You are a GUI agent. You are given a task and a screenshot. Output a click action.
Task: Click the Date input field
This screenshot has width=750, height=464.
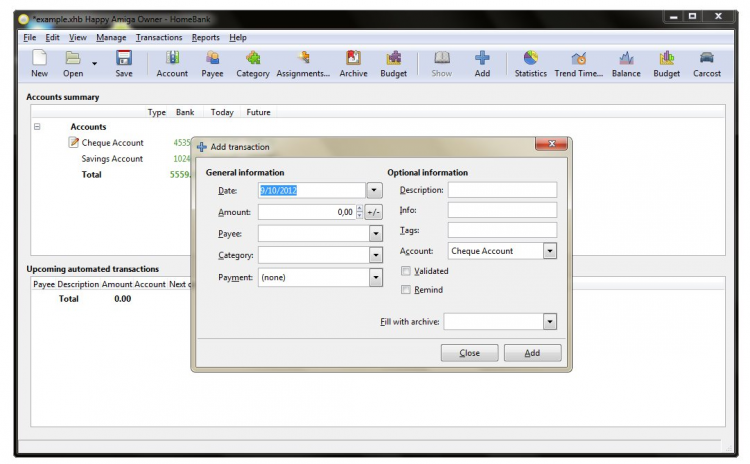click(x=312, y=190)
